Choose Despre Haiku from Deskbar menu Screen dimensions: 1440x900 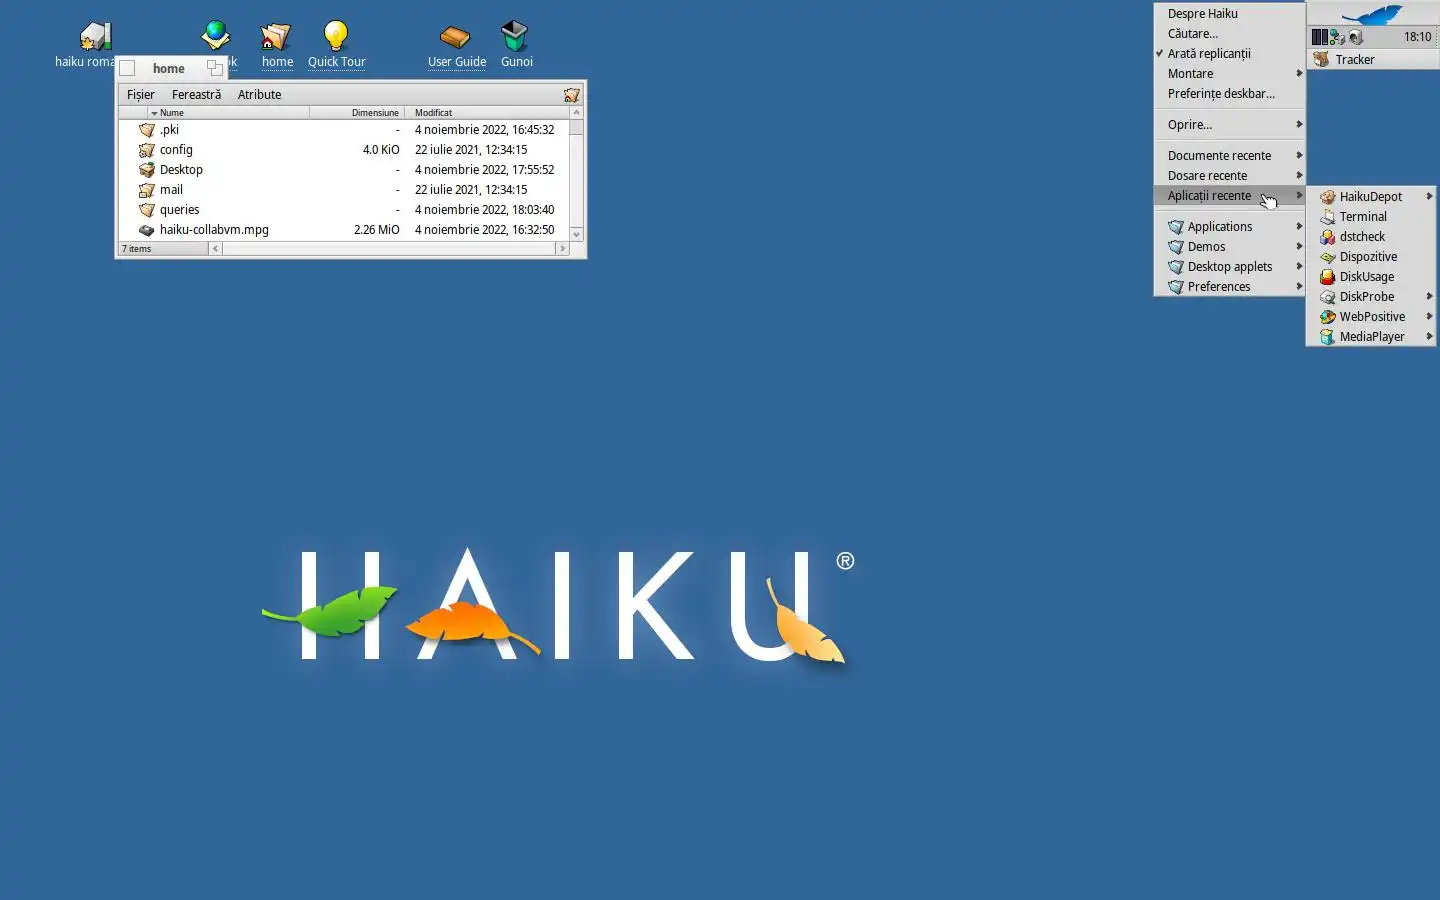pos(1229,14)
